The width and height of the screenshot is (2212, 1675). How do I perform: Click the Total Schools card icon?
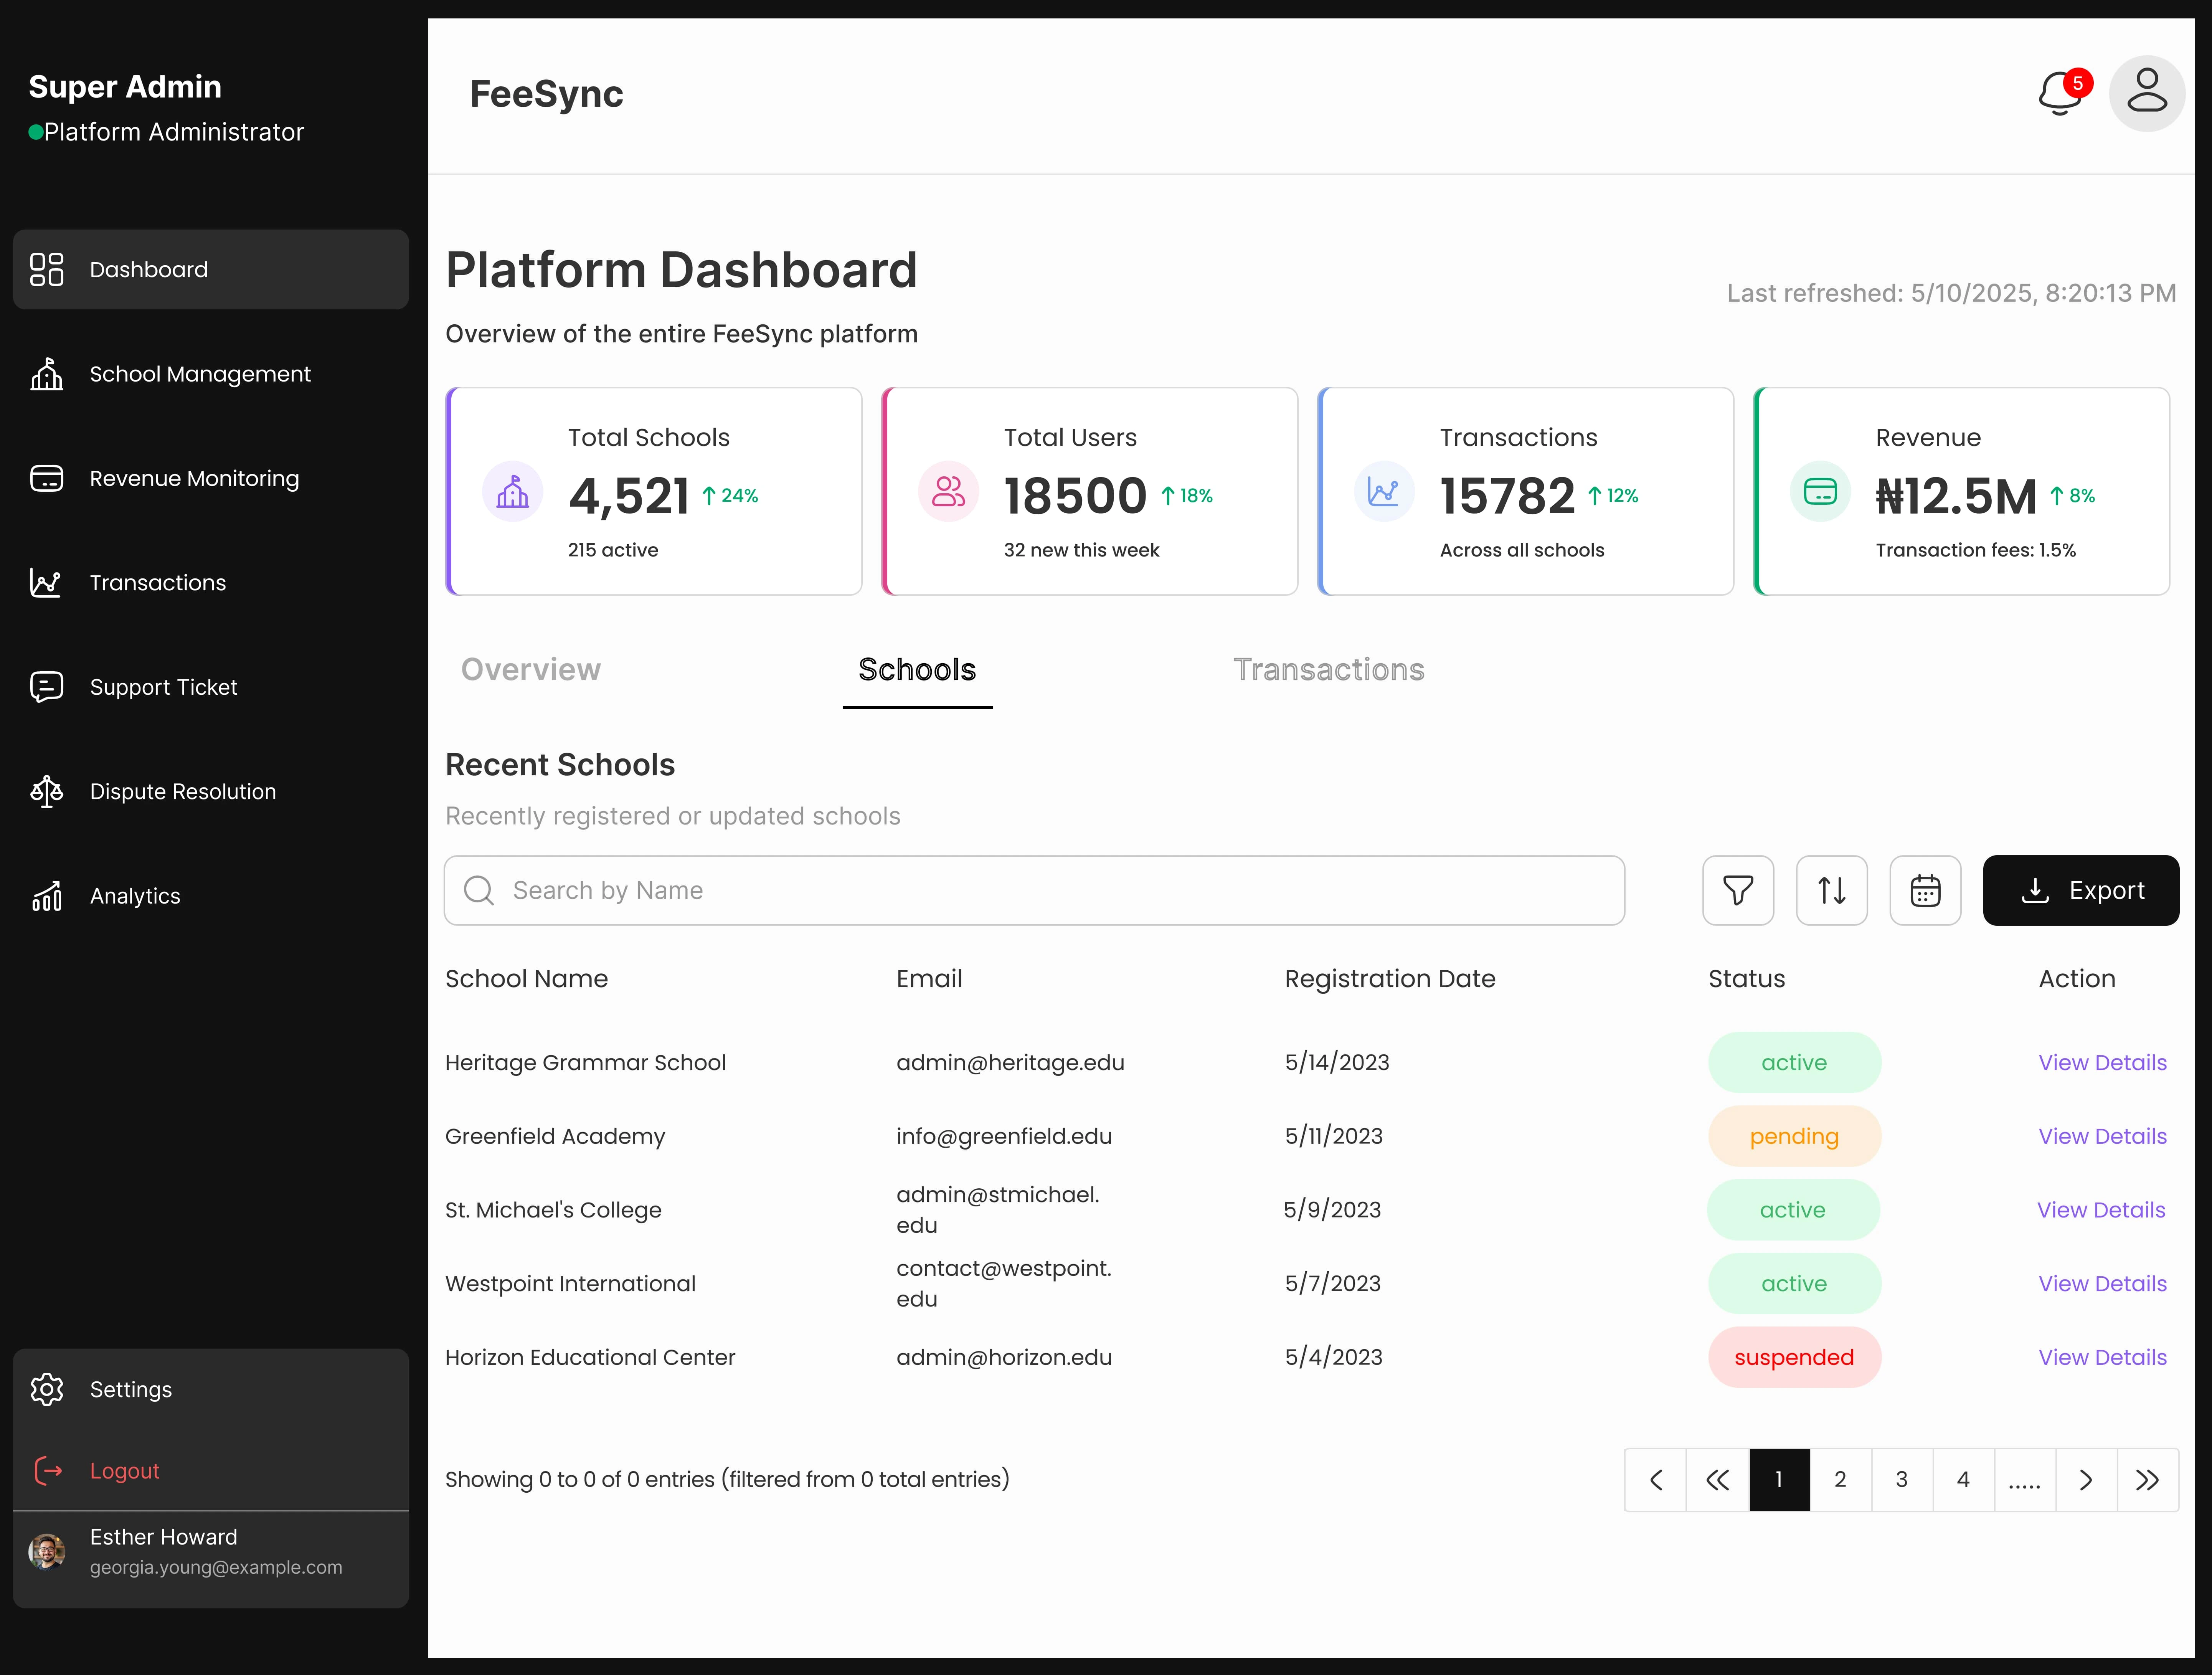coord(513,491)
